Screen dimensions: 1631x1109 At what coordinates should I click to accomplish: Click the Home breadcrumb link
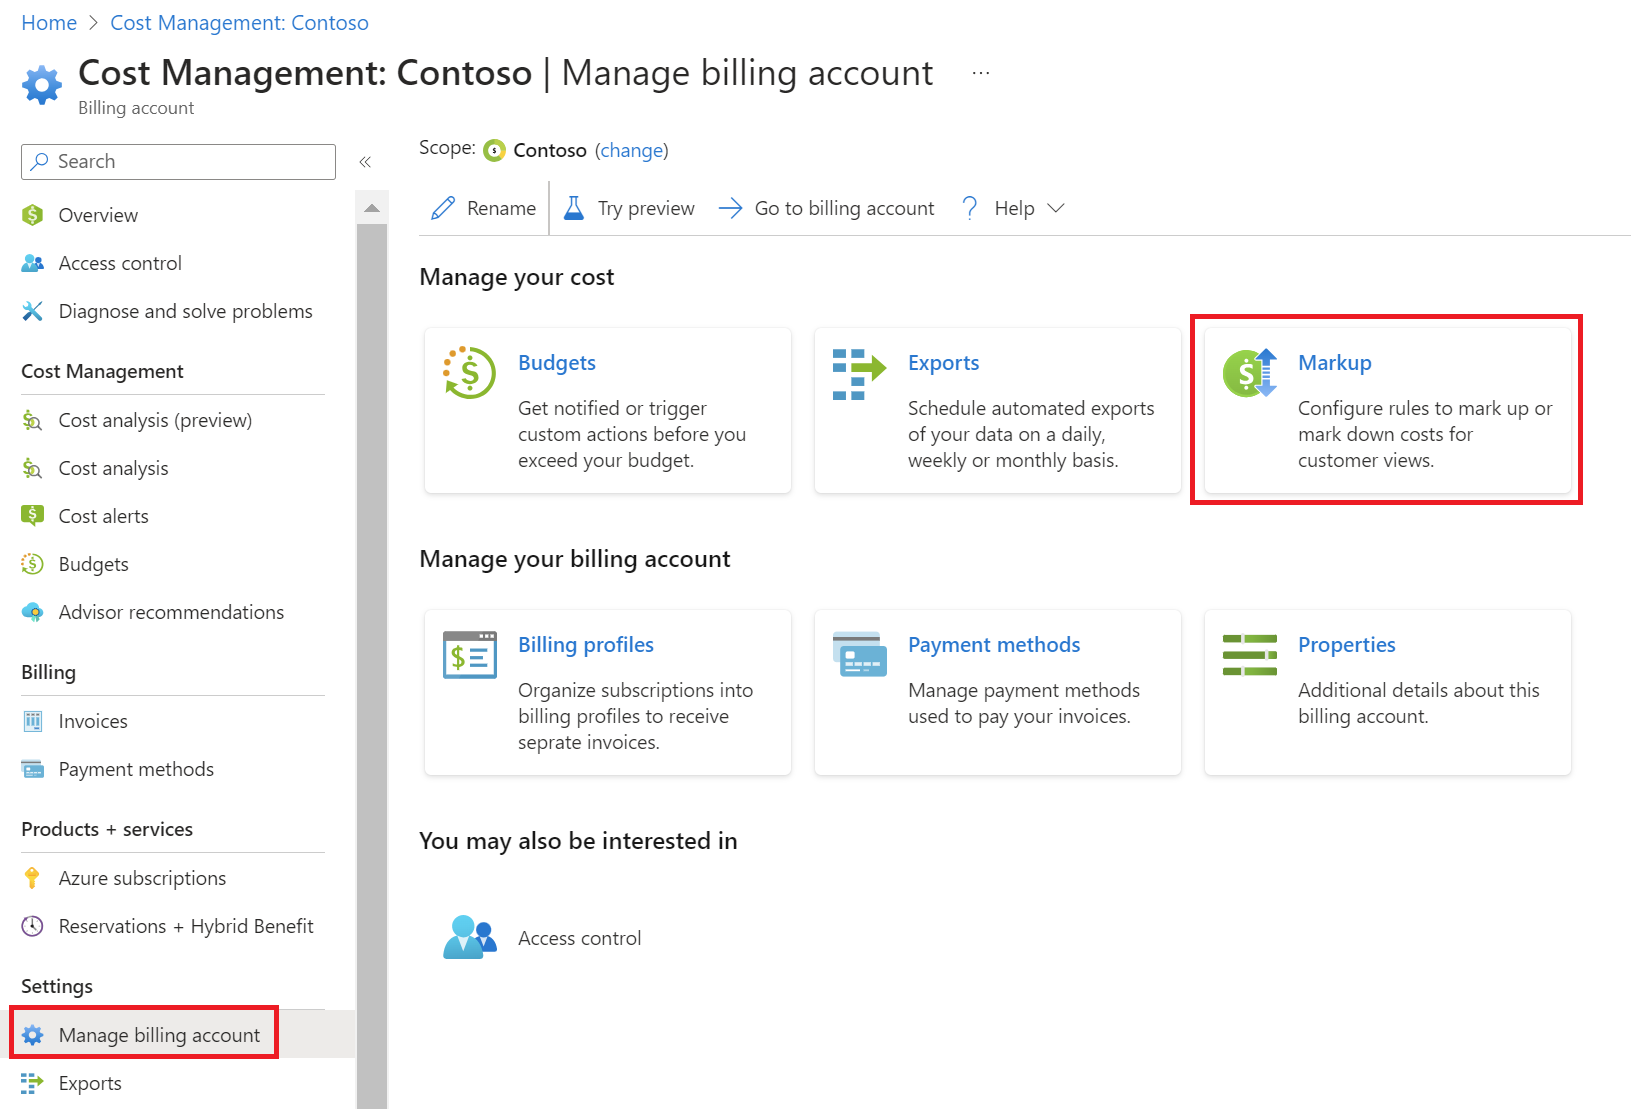tap(49, 23)
